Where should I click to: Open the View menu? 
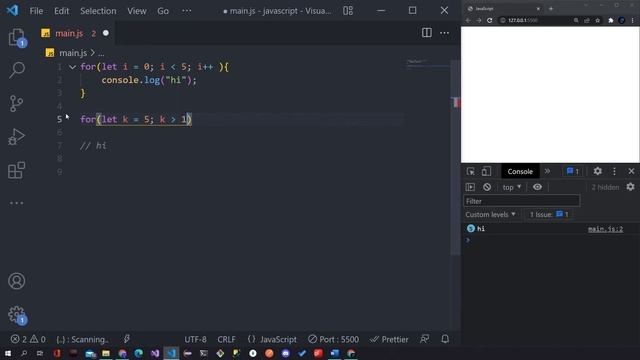point(137,11)
